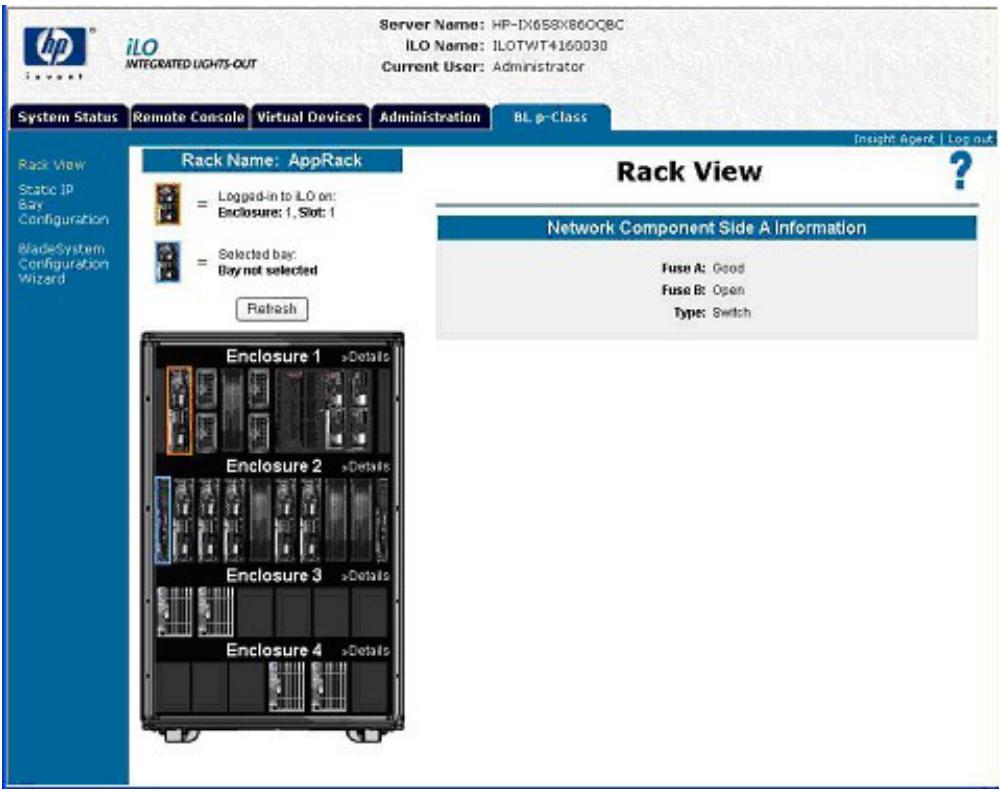
Task: Select white-outlined lower blade in Enclosure 1
Action: 335,428
